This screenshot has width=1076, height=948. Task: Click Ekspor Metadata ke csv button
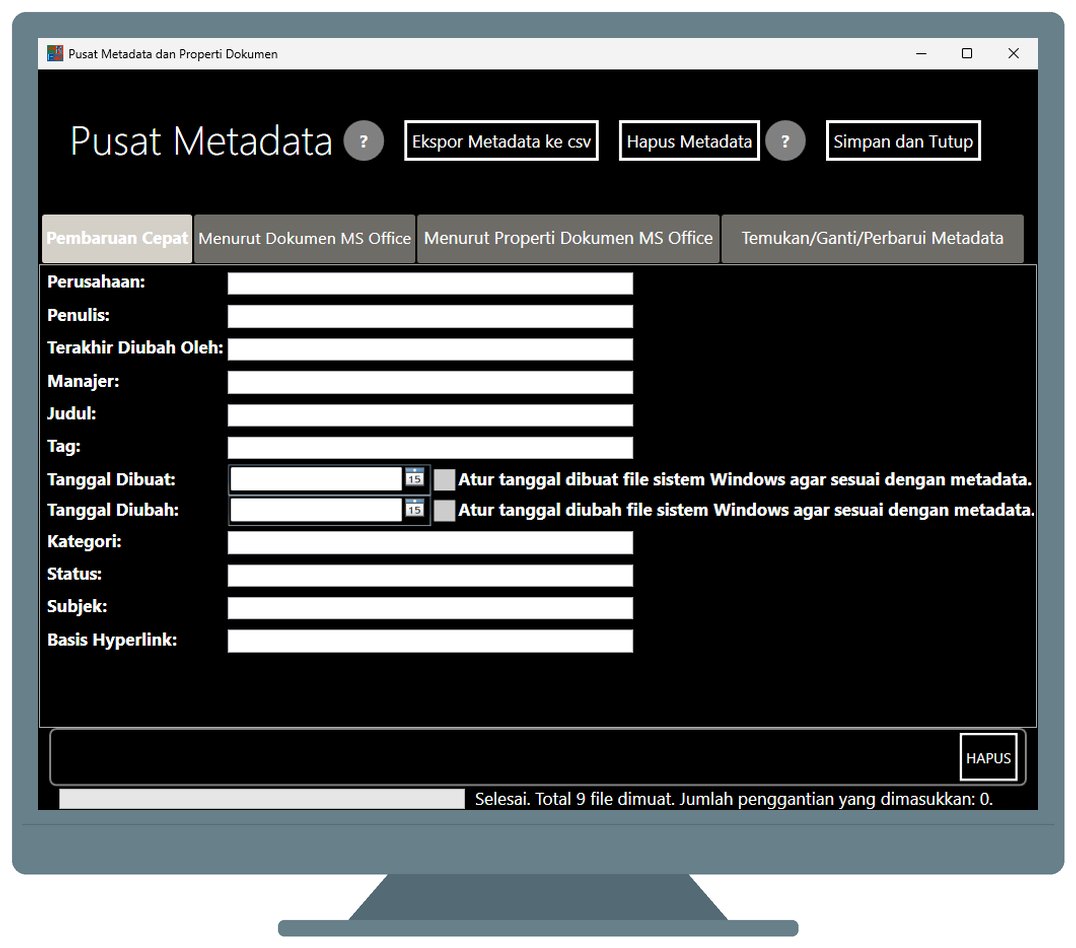click(502, 141)
